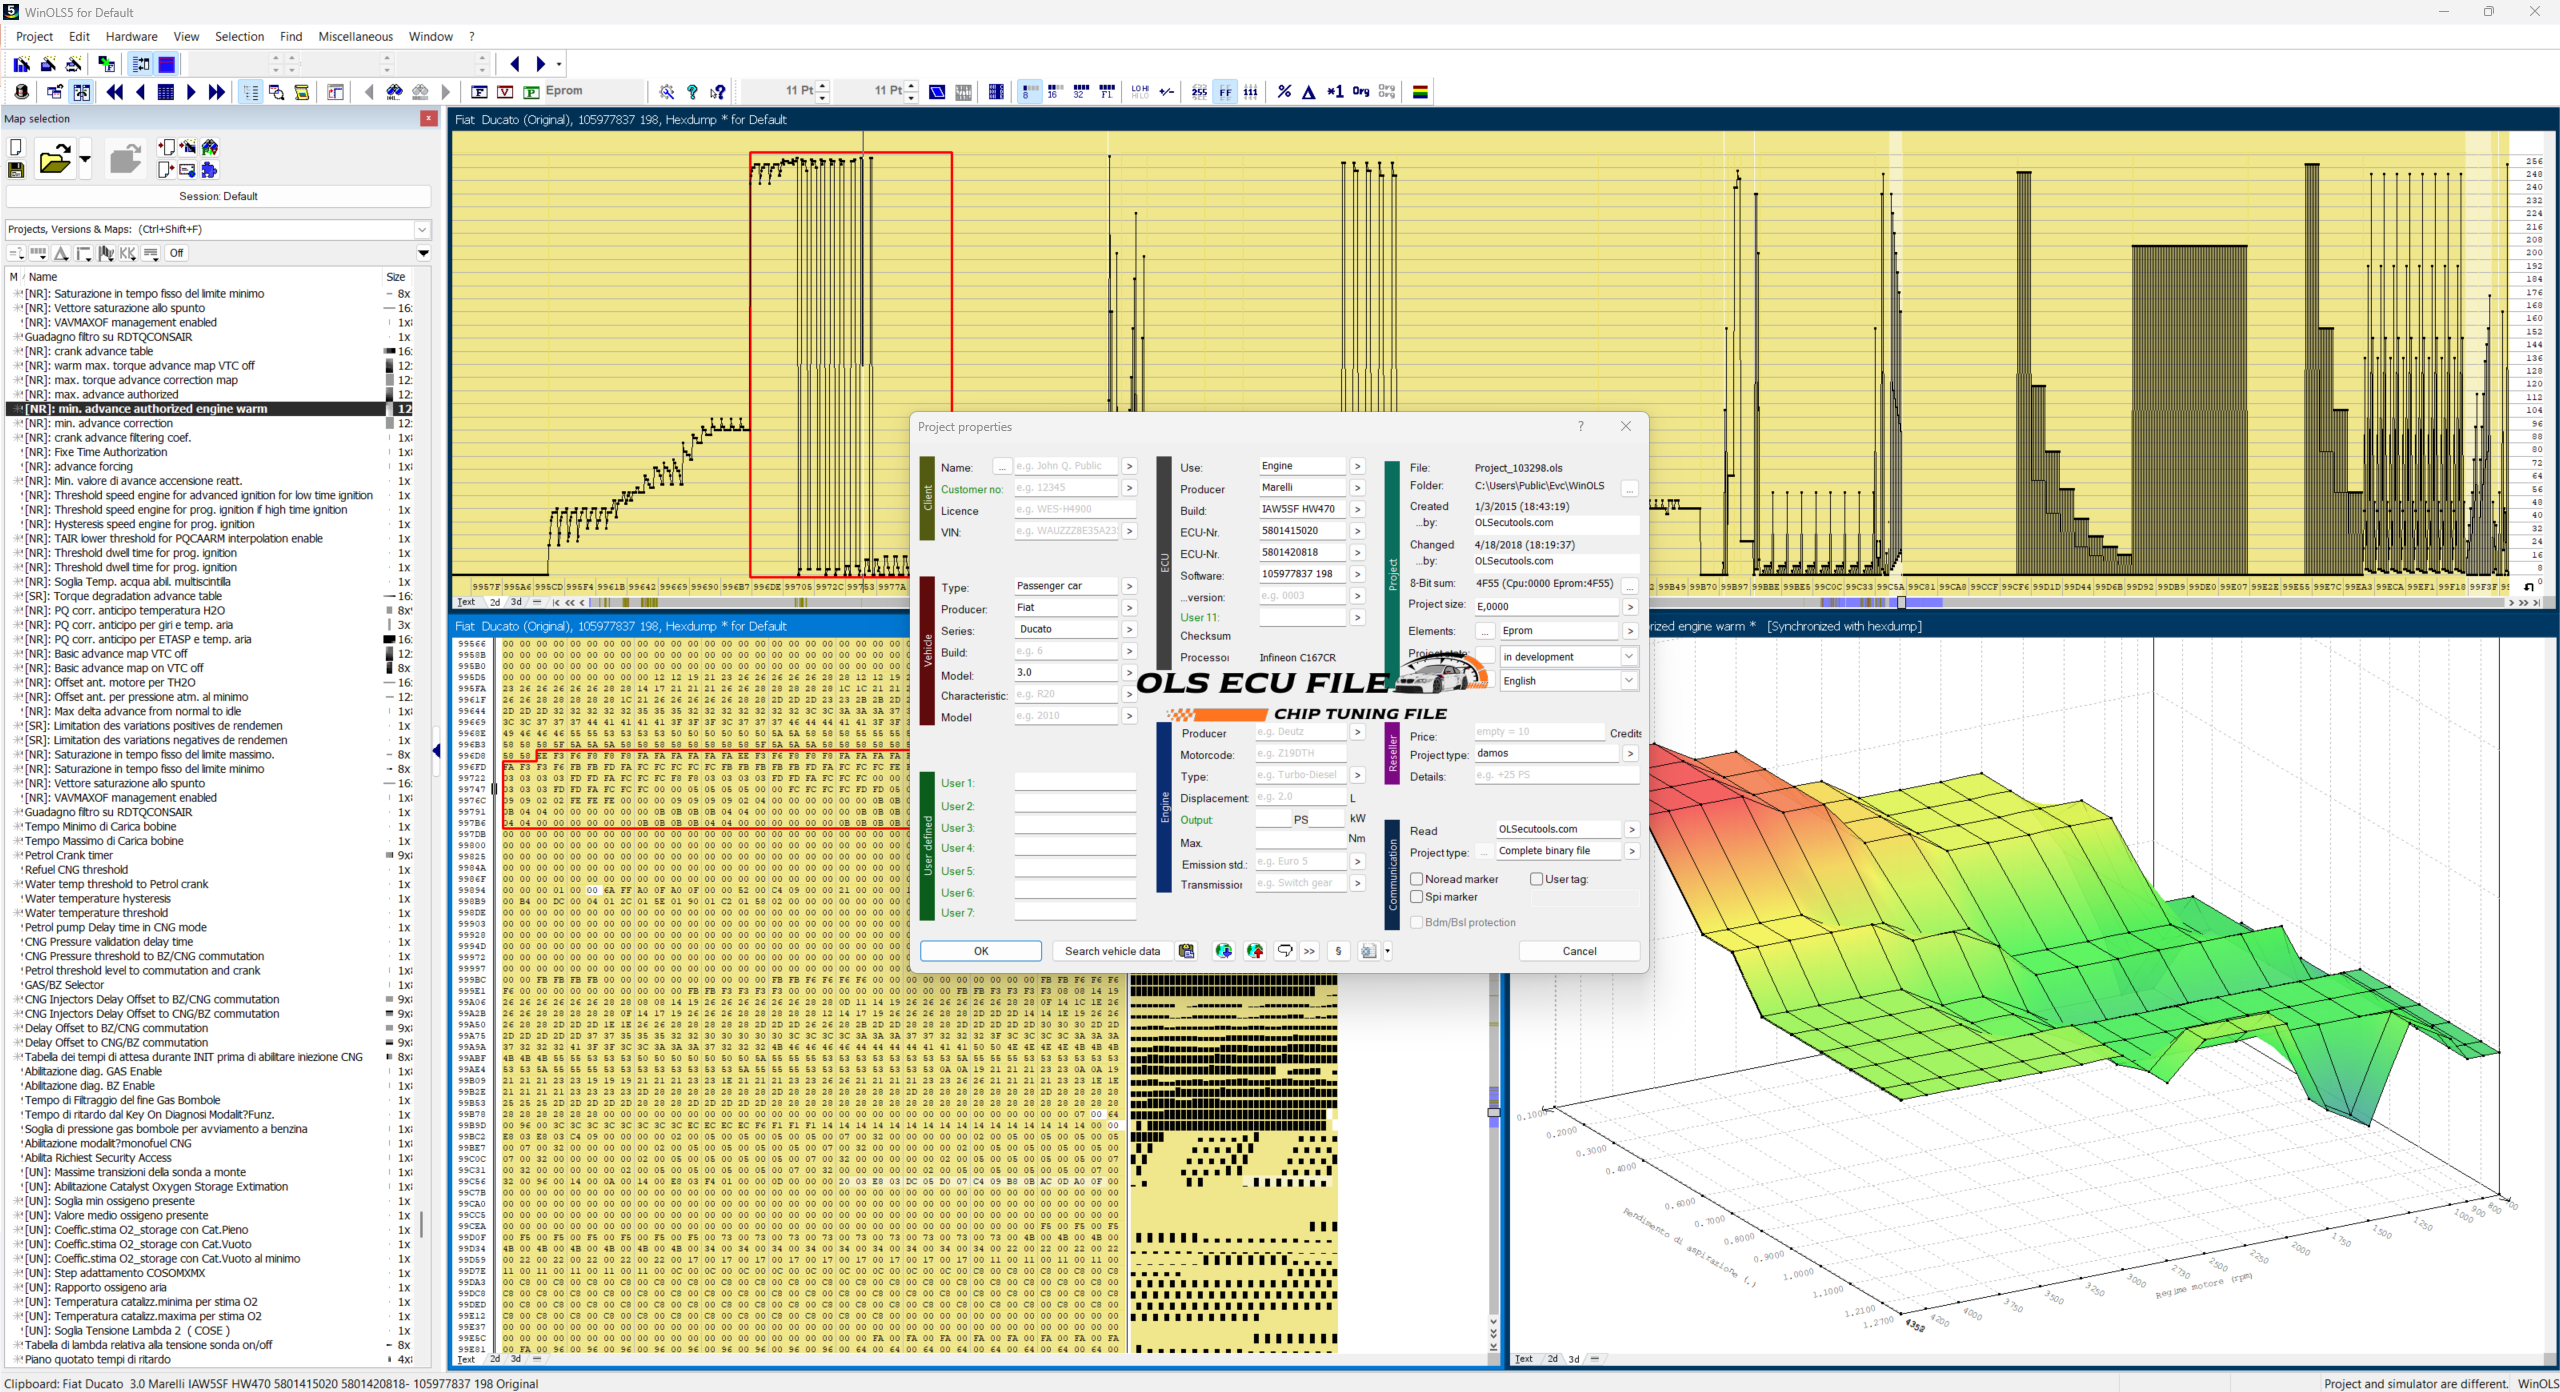Click the arrow button beside Project size field
The image size is (2560, 1392).
click(1630, 607)
